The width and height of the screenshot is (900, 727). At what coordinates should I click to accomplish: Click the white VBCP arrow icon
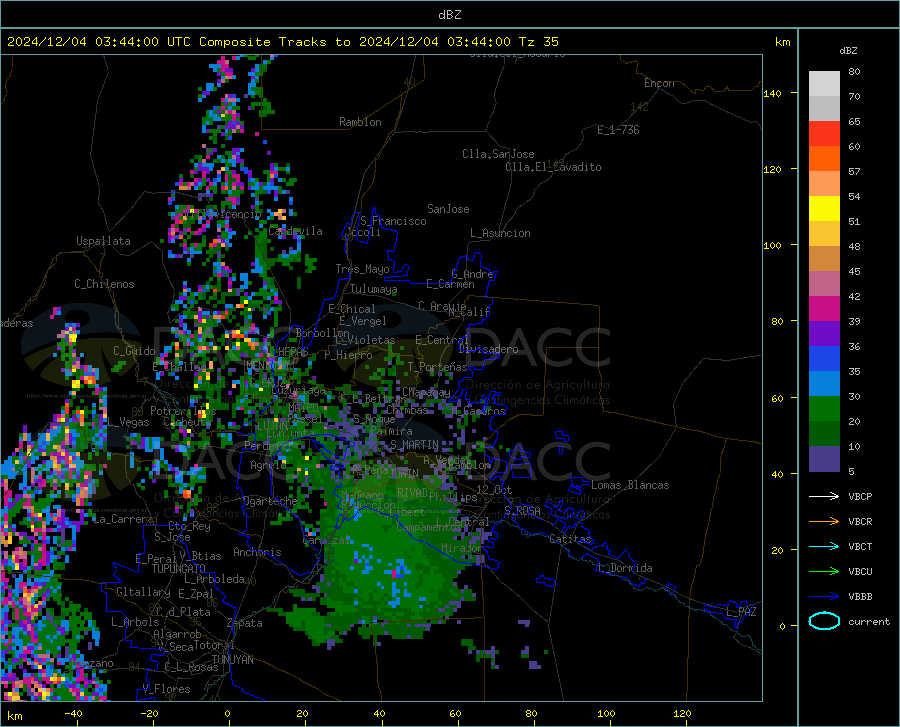[824, 496]
